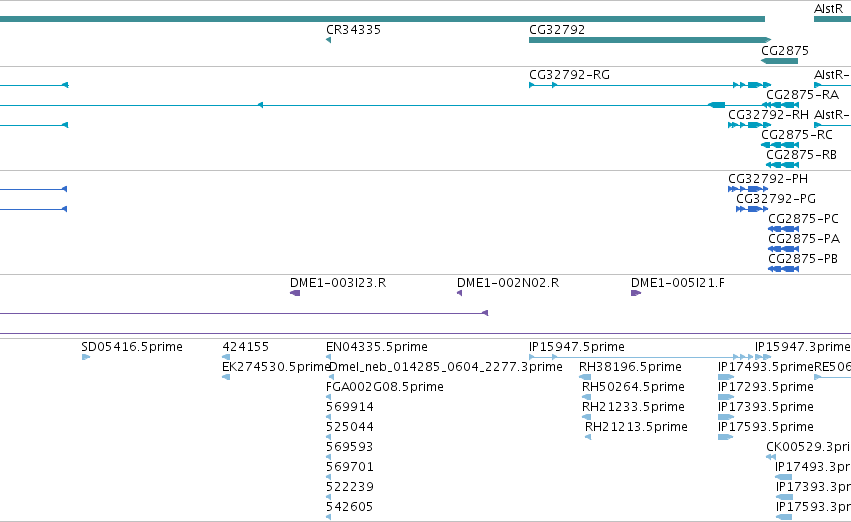Click the DME1-003I23.R feature
Viewport: 851px width, 522px height.
click(x=338, y=283)
